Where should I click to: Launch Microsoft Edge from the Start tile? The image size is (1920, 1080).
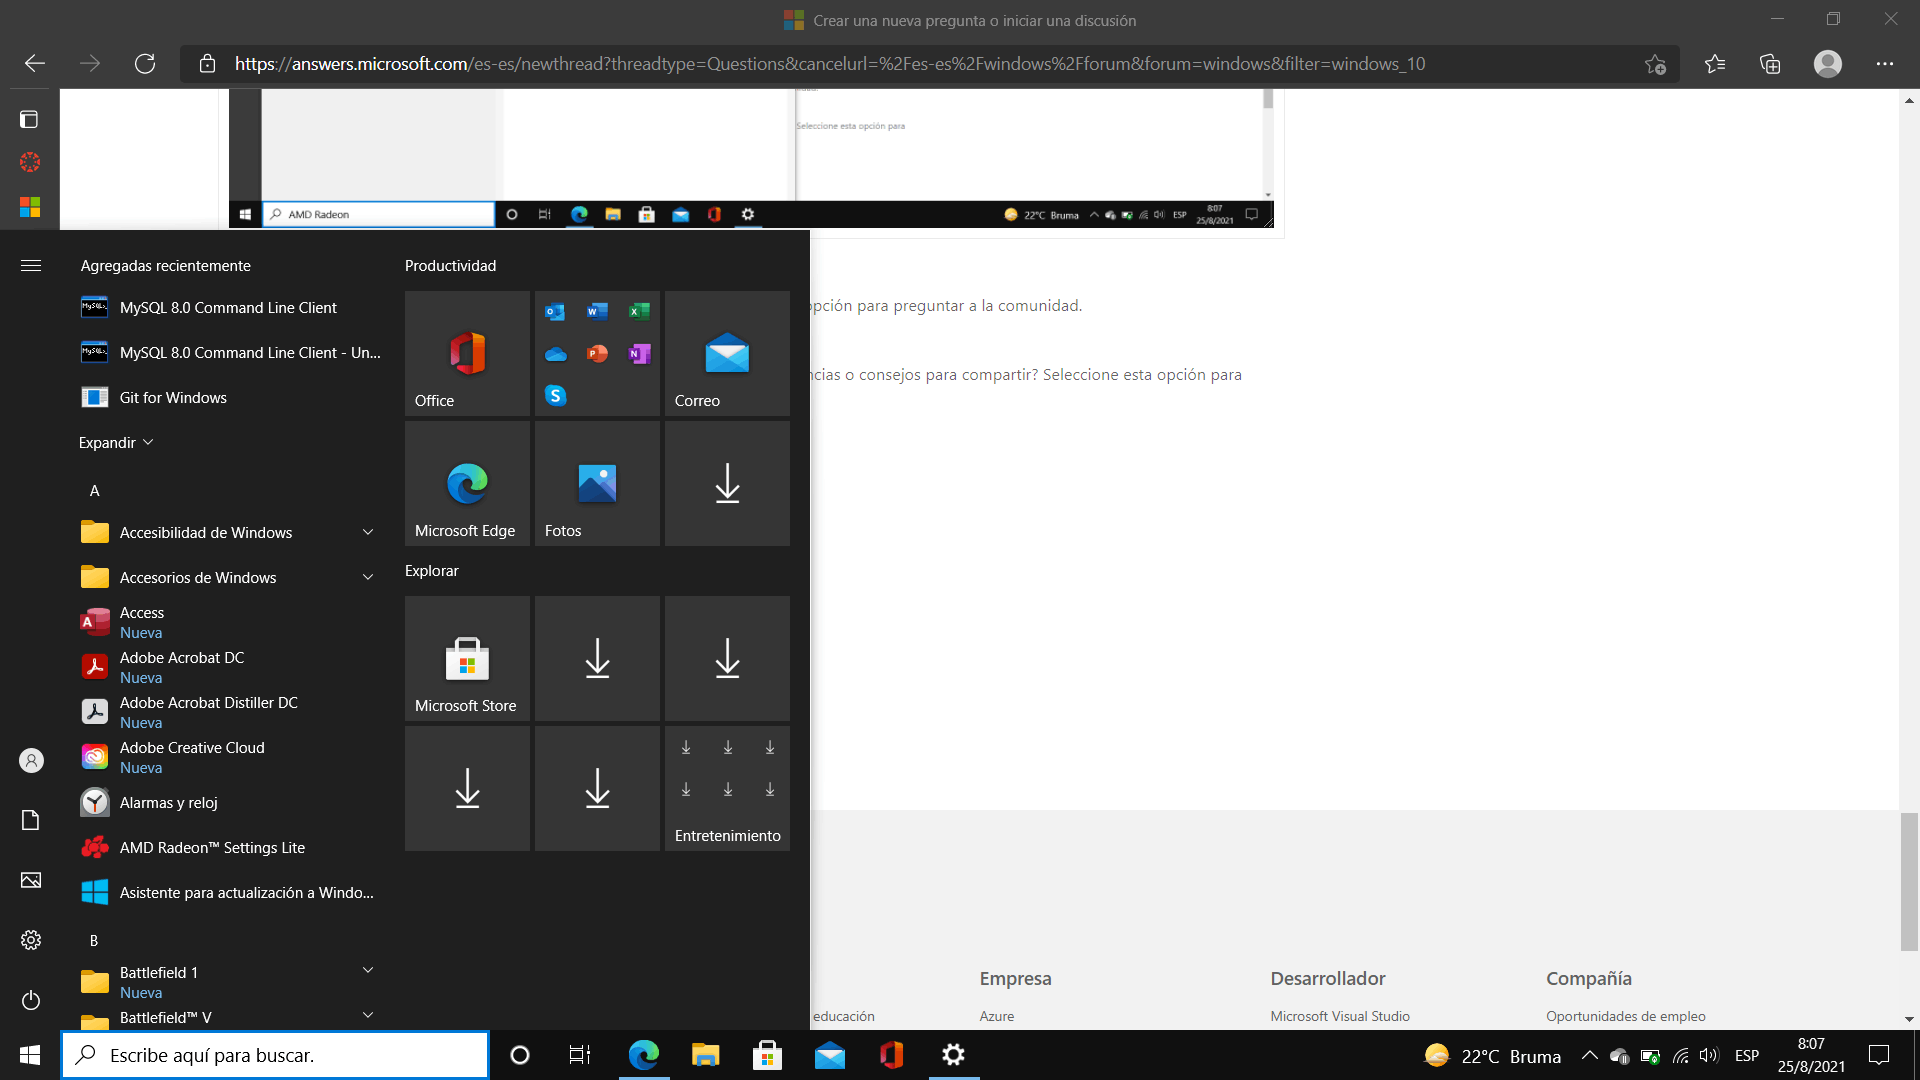pyautogui.click(x=467, y=483)
